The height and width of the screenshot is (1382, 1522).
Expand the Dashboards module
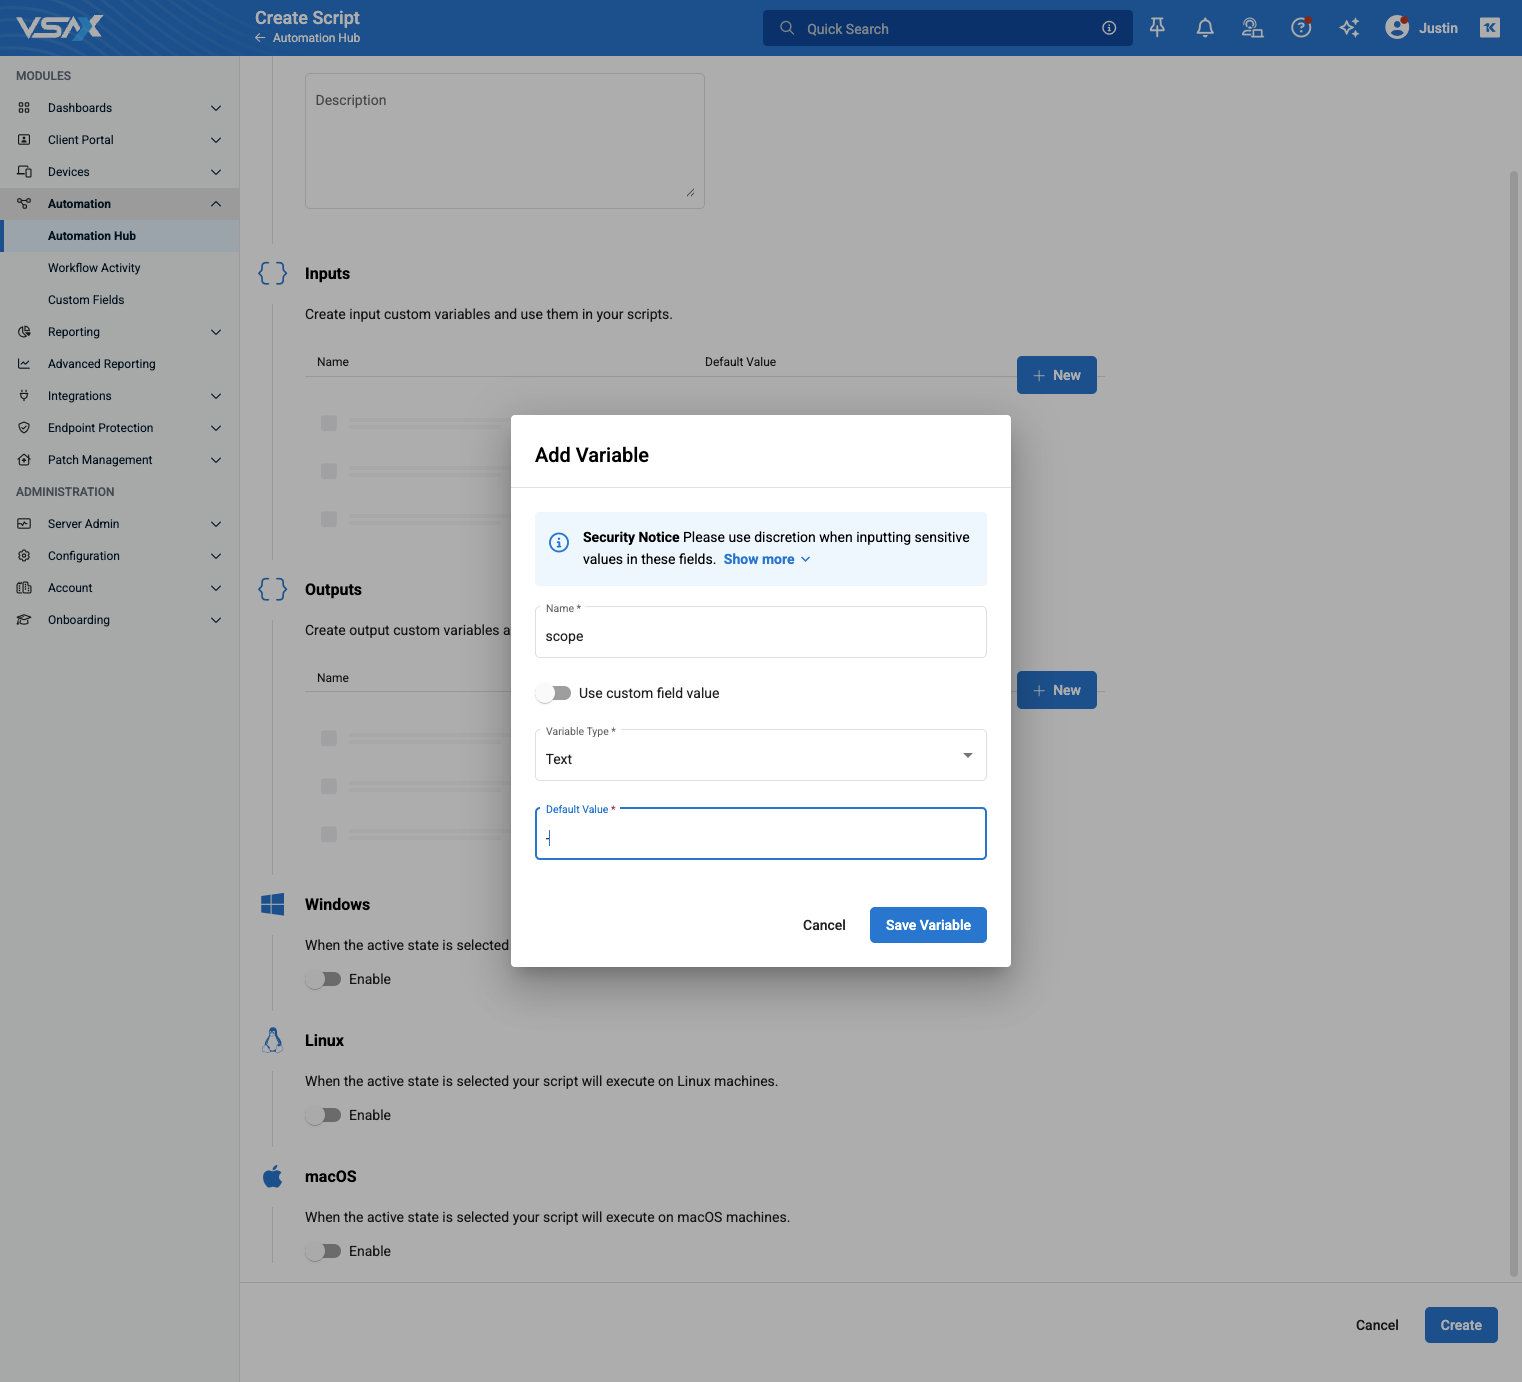pyautogui.click(x=119, y=108)
